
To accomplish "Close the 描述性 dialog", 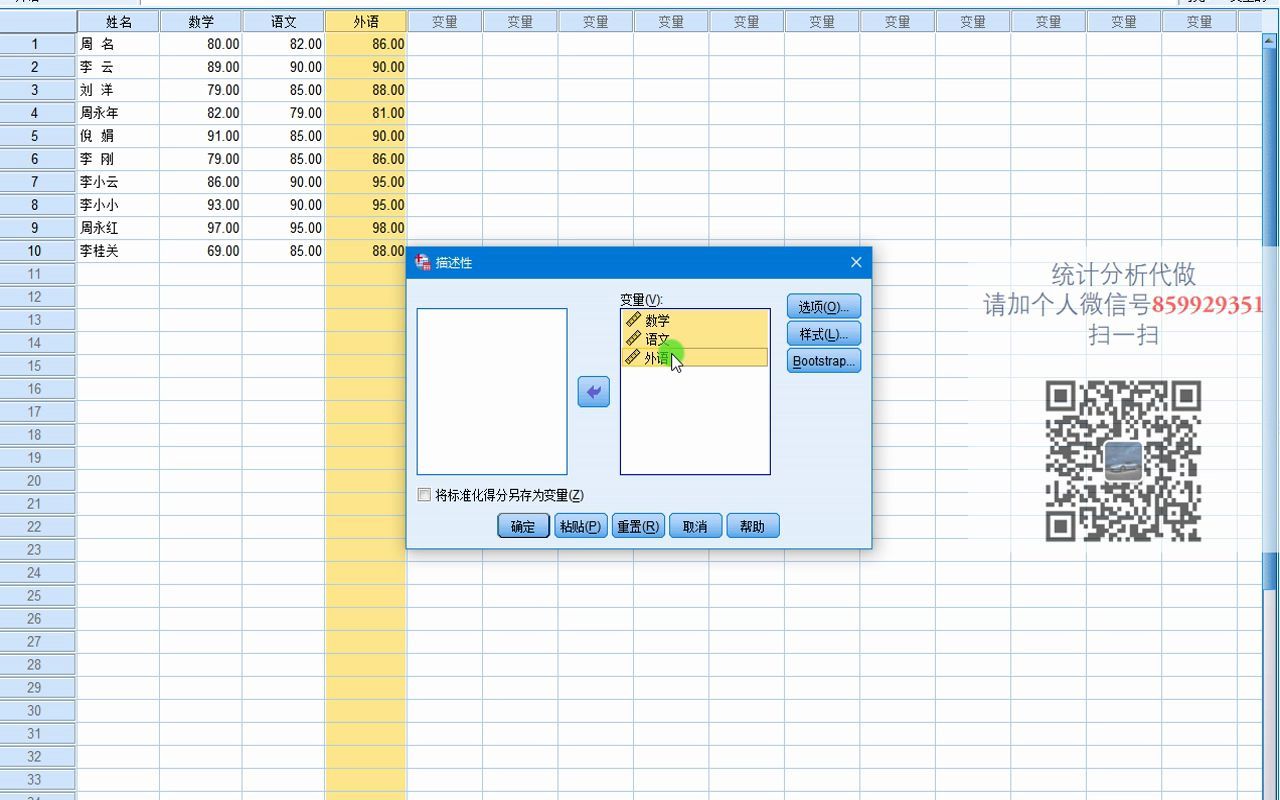I will coord(856,262).
